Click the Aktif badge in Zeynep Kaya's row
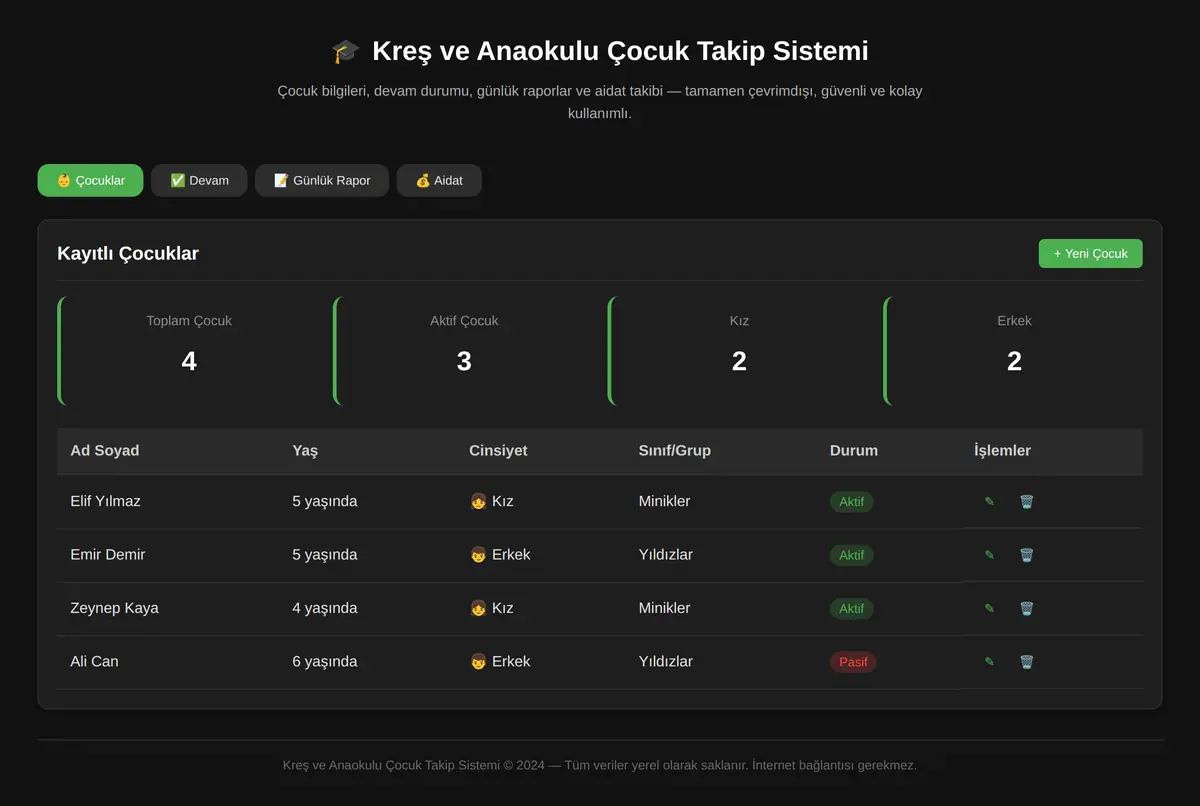Screen dimensions: 1200x806 [x=852, y=608]
